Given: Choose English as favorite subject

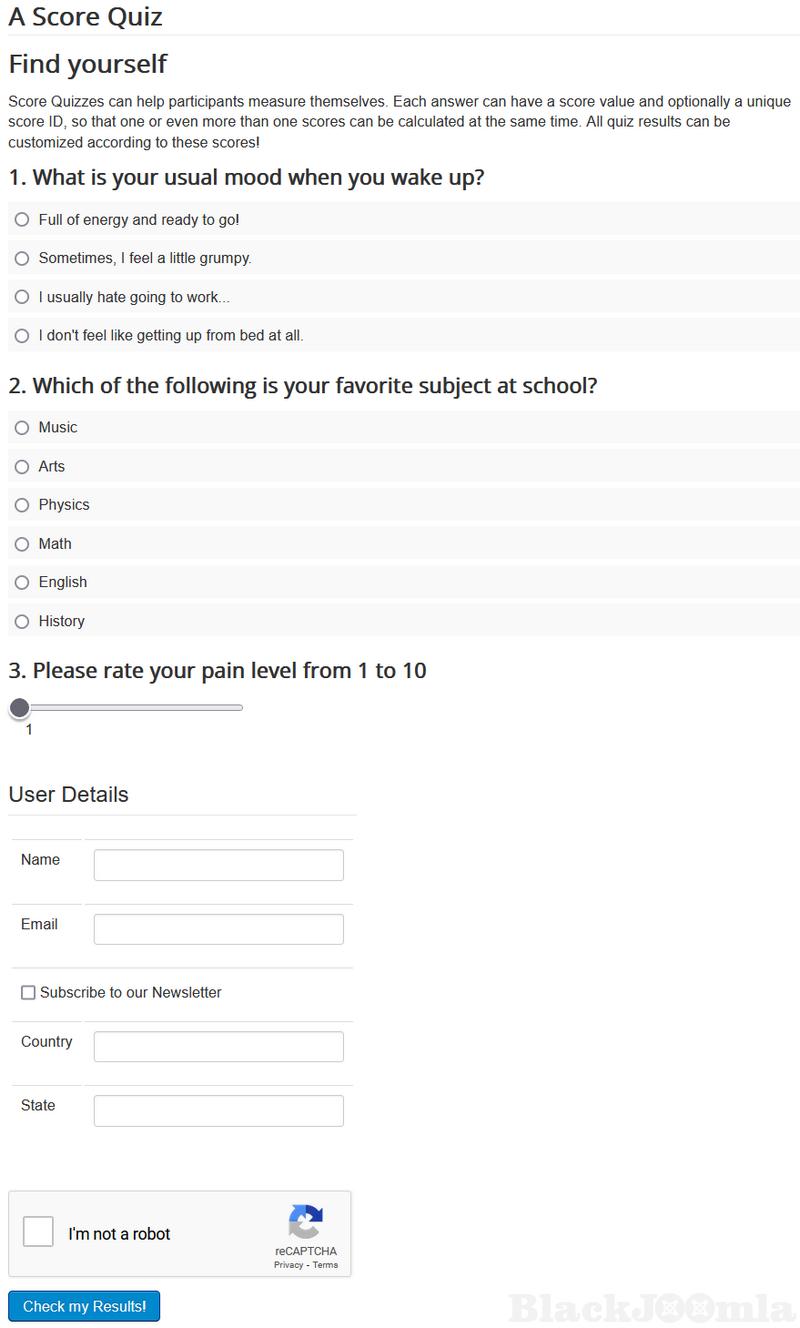Looking at the screenshot, I should (x=22, y=583).
